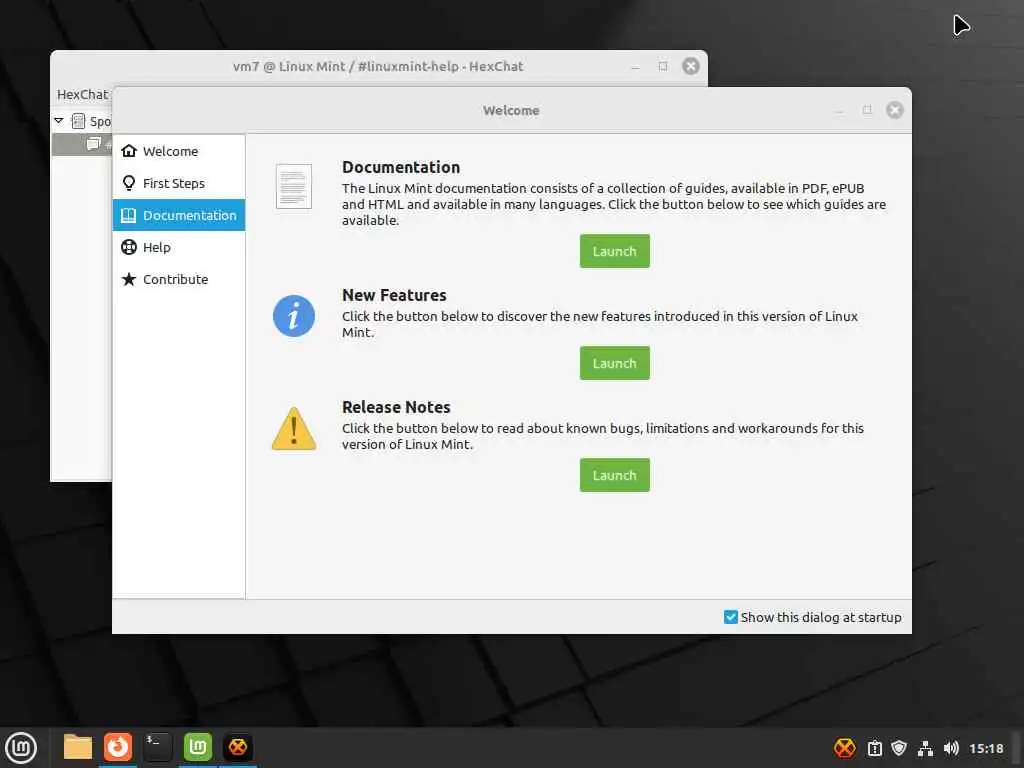Launch Firefox from the panel
Viewport: 1024px width, 768px height.
pos(118,747)
